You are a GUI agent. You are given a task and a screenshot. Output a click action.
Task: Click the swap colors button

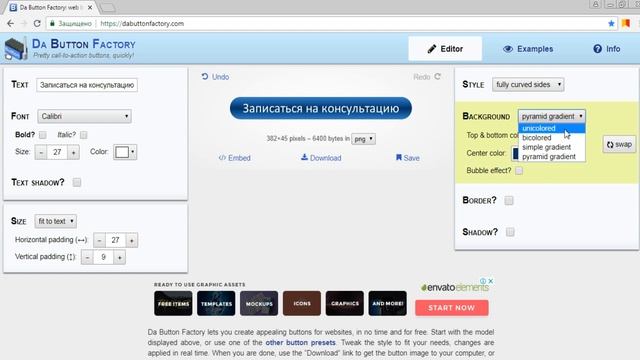[619, 144]
